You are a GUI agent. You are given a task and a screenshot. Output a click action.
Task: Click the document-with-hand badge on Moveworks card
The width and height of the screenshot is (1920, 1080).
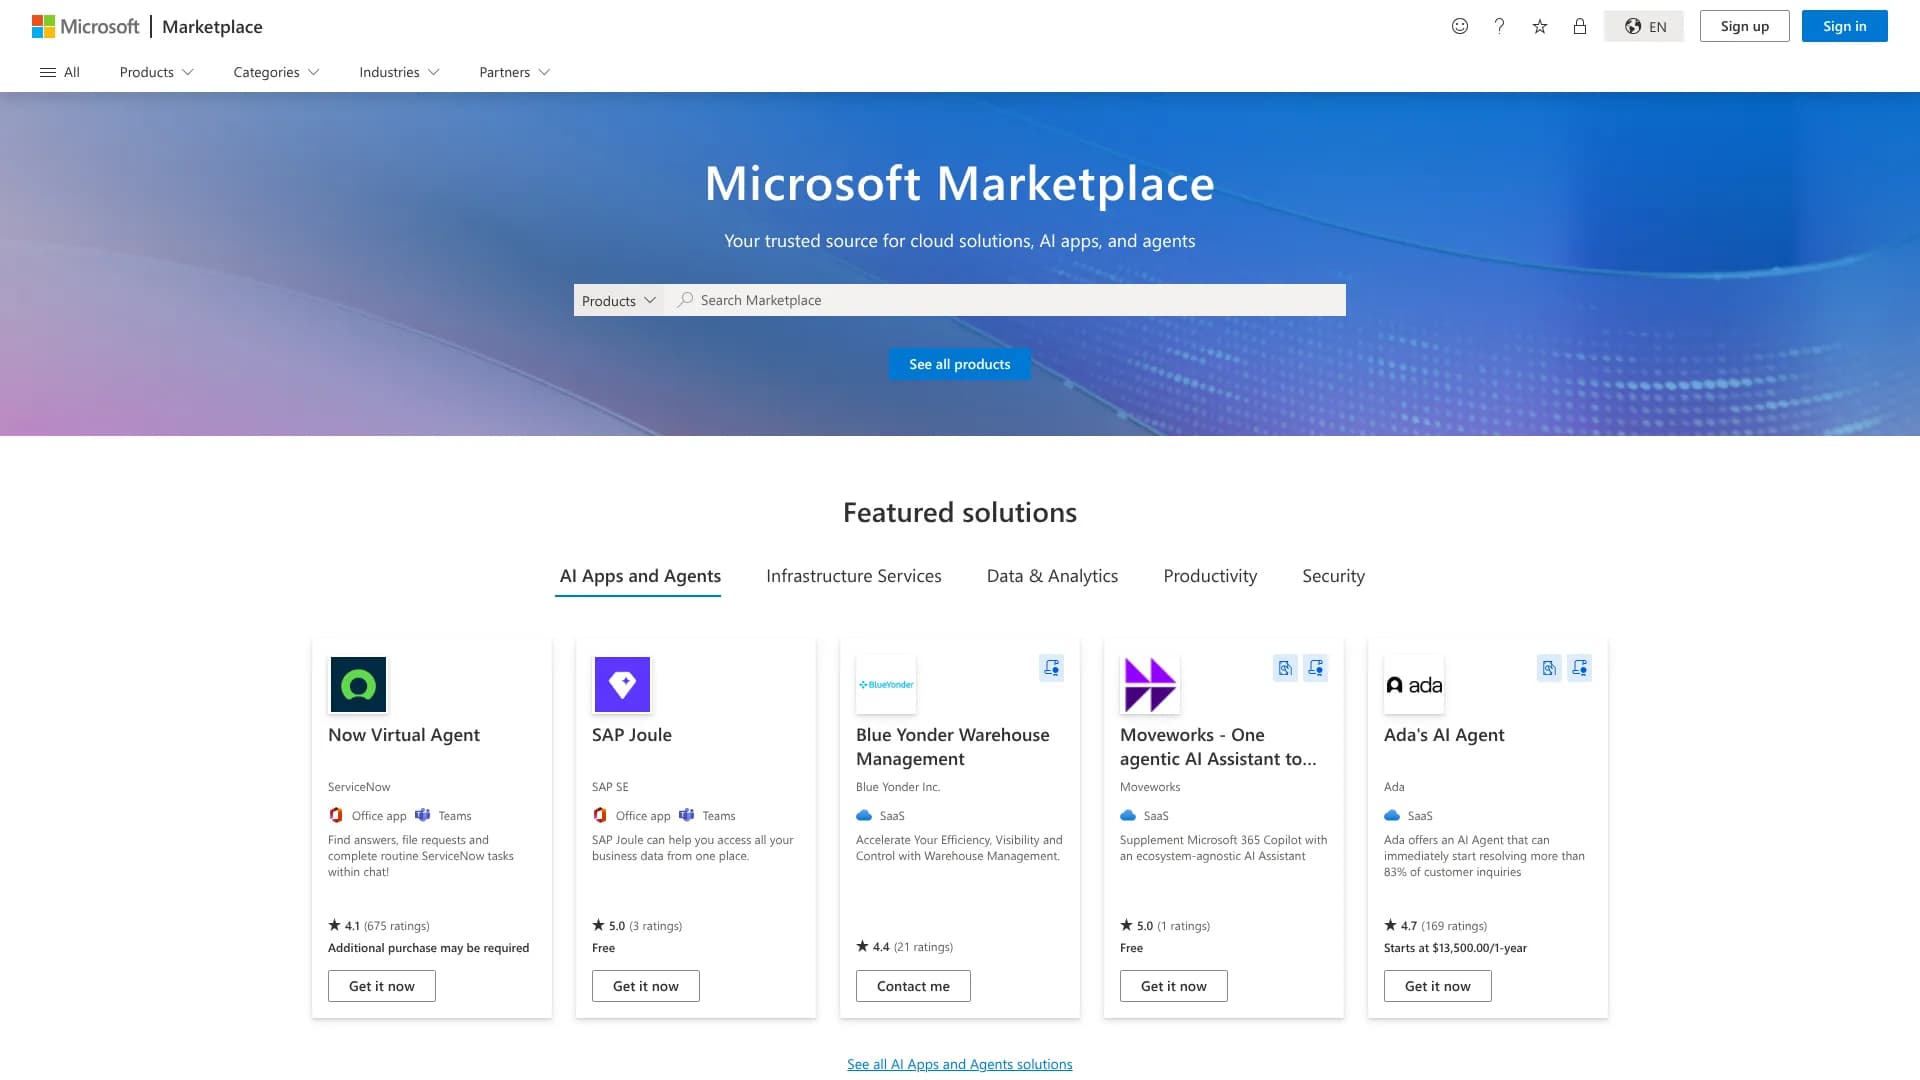tap(1285, 668)
